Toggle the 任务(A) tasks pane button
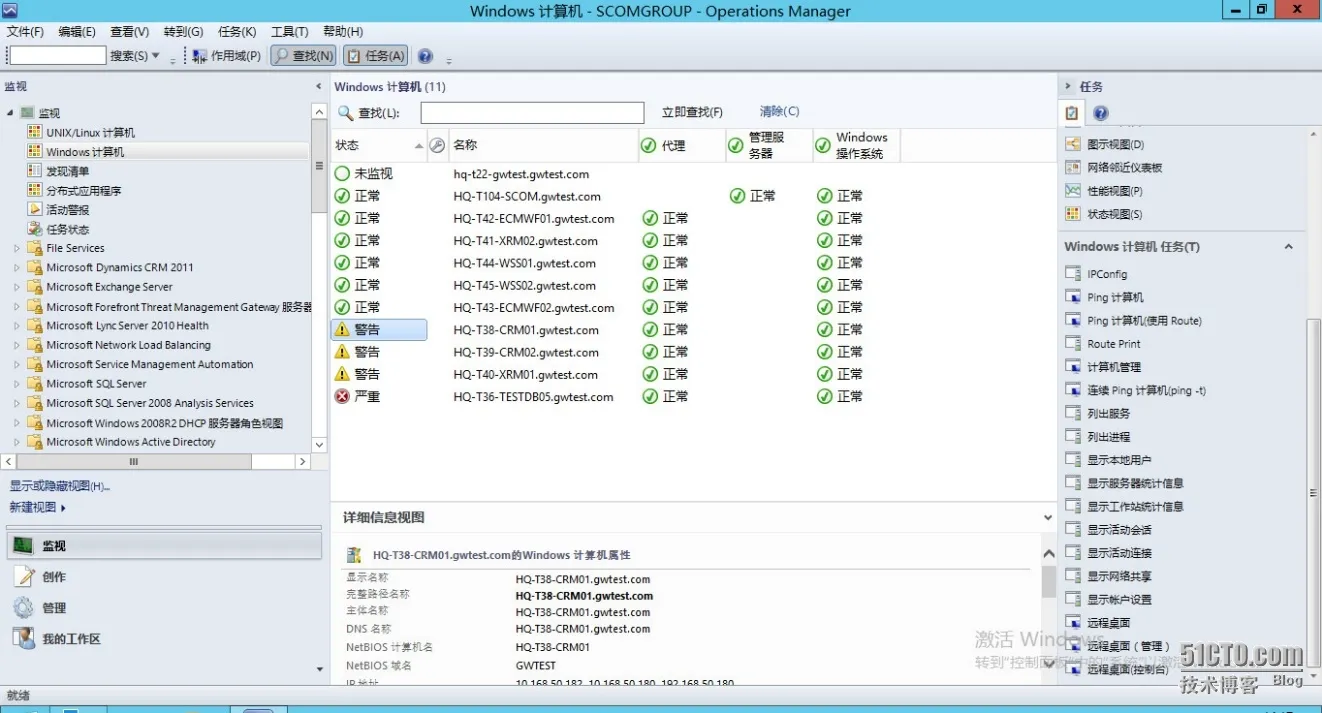 click(x=375, y=56)
